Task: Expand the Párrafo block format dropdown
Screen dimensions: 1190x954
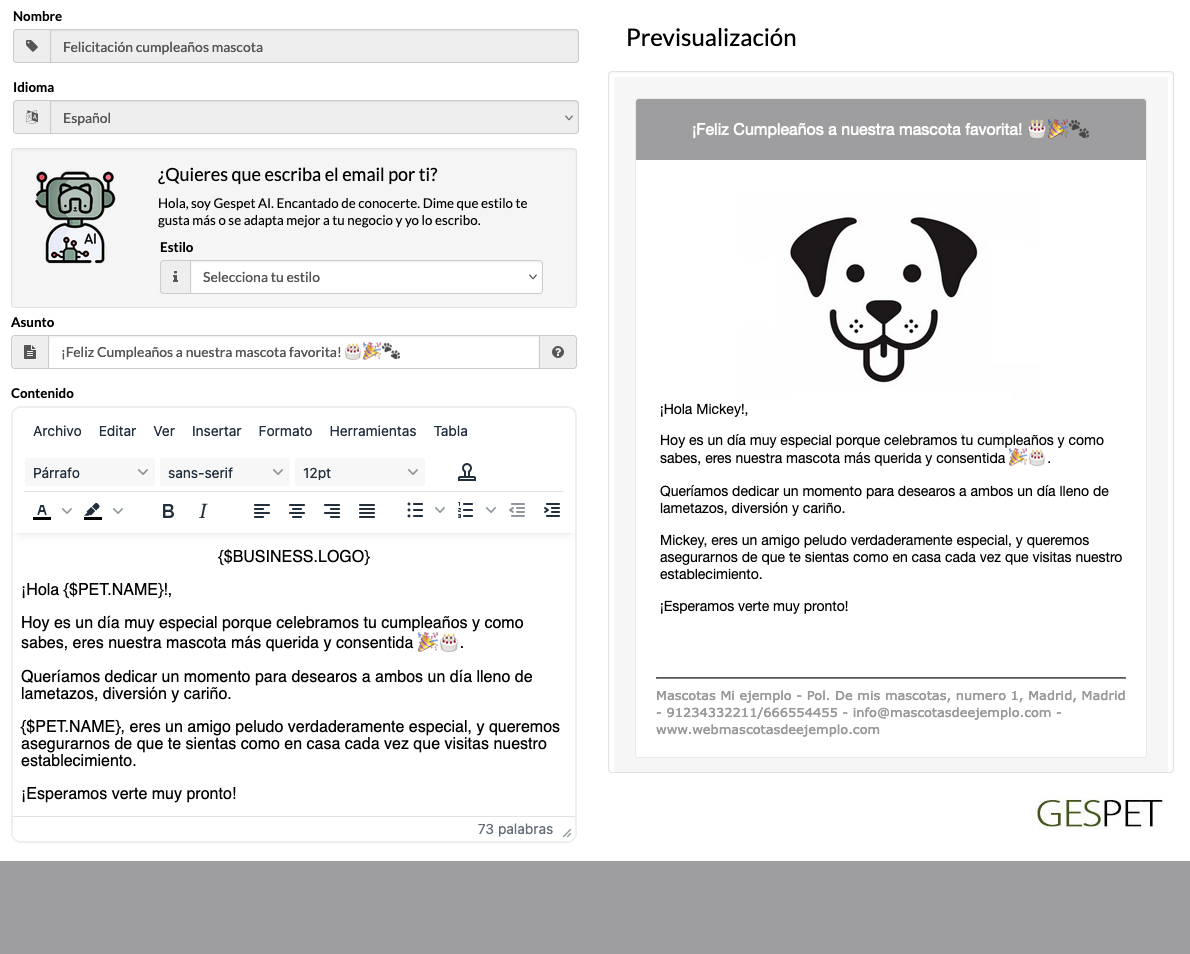Action: click(89, 473)
